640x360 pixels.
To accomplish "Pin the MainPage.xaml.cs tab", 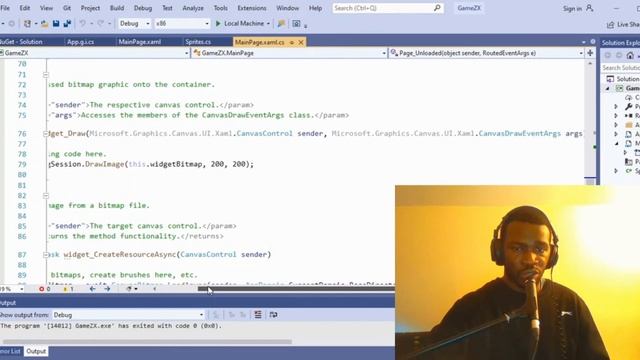I will click(291, 42).
